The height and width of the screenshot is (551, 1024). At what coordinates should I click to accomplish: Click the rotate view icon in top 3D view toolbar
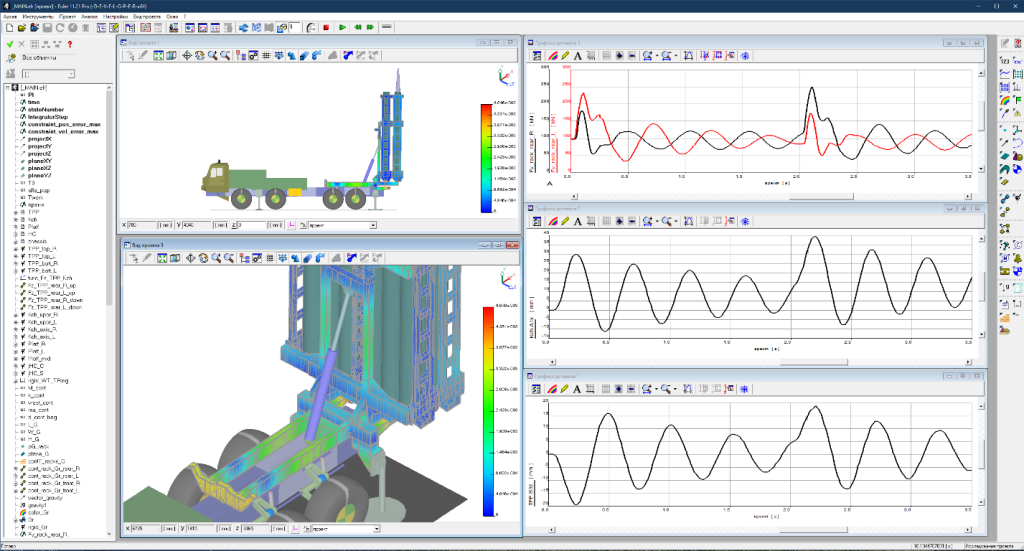[199, 55]
